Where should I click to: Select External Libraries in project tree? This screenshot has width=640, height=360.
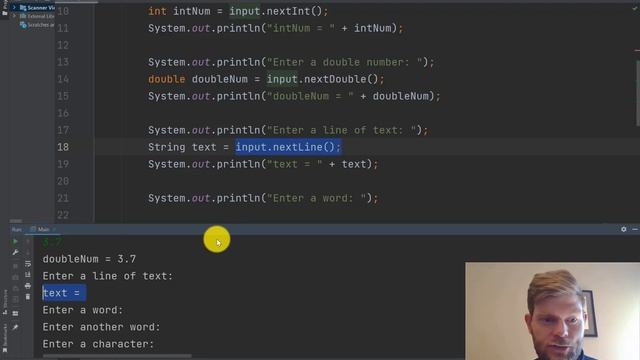(x=37, y=16)
